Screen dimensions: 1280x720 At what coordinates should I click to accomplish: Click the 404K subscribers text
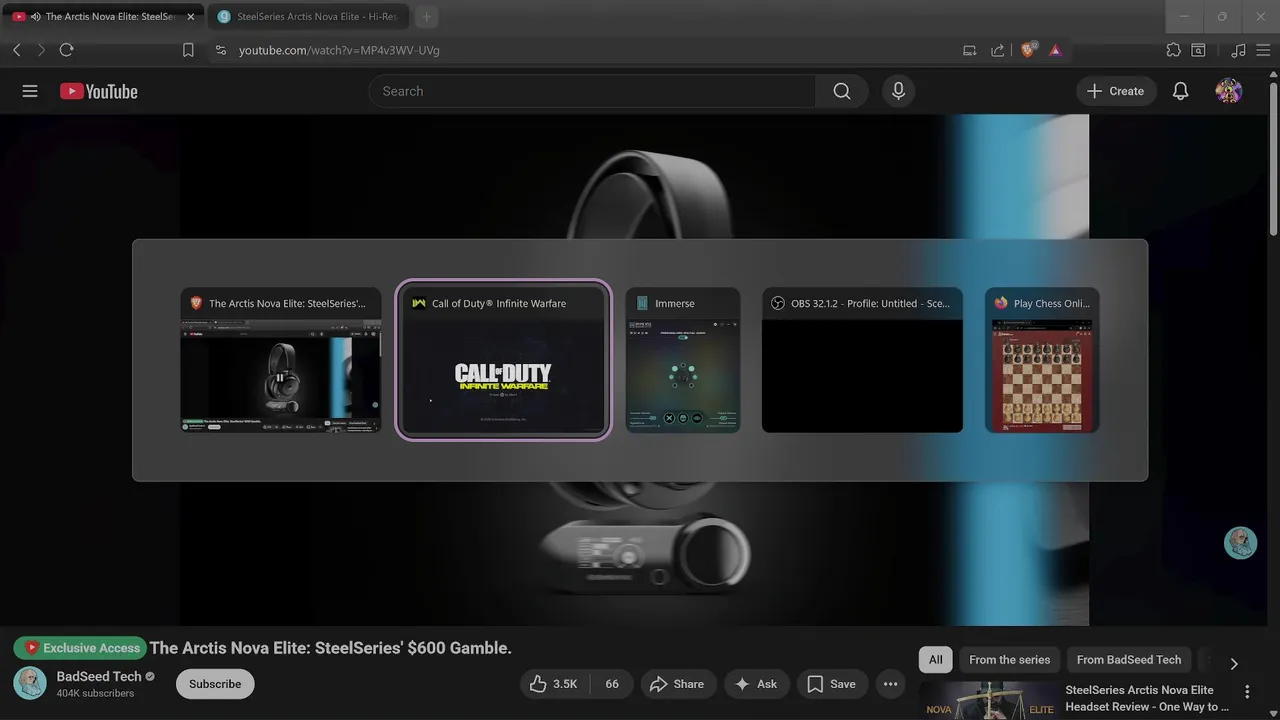(x=95, y=693)
